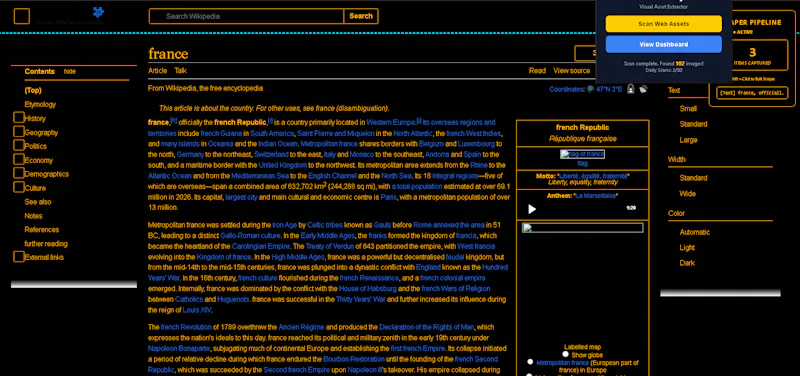The image size is (800, 376).
Task: Open the Iron Age link
Action: [284, 225]
